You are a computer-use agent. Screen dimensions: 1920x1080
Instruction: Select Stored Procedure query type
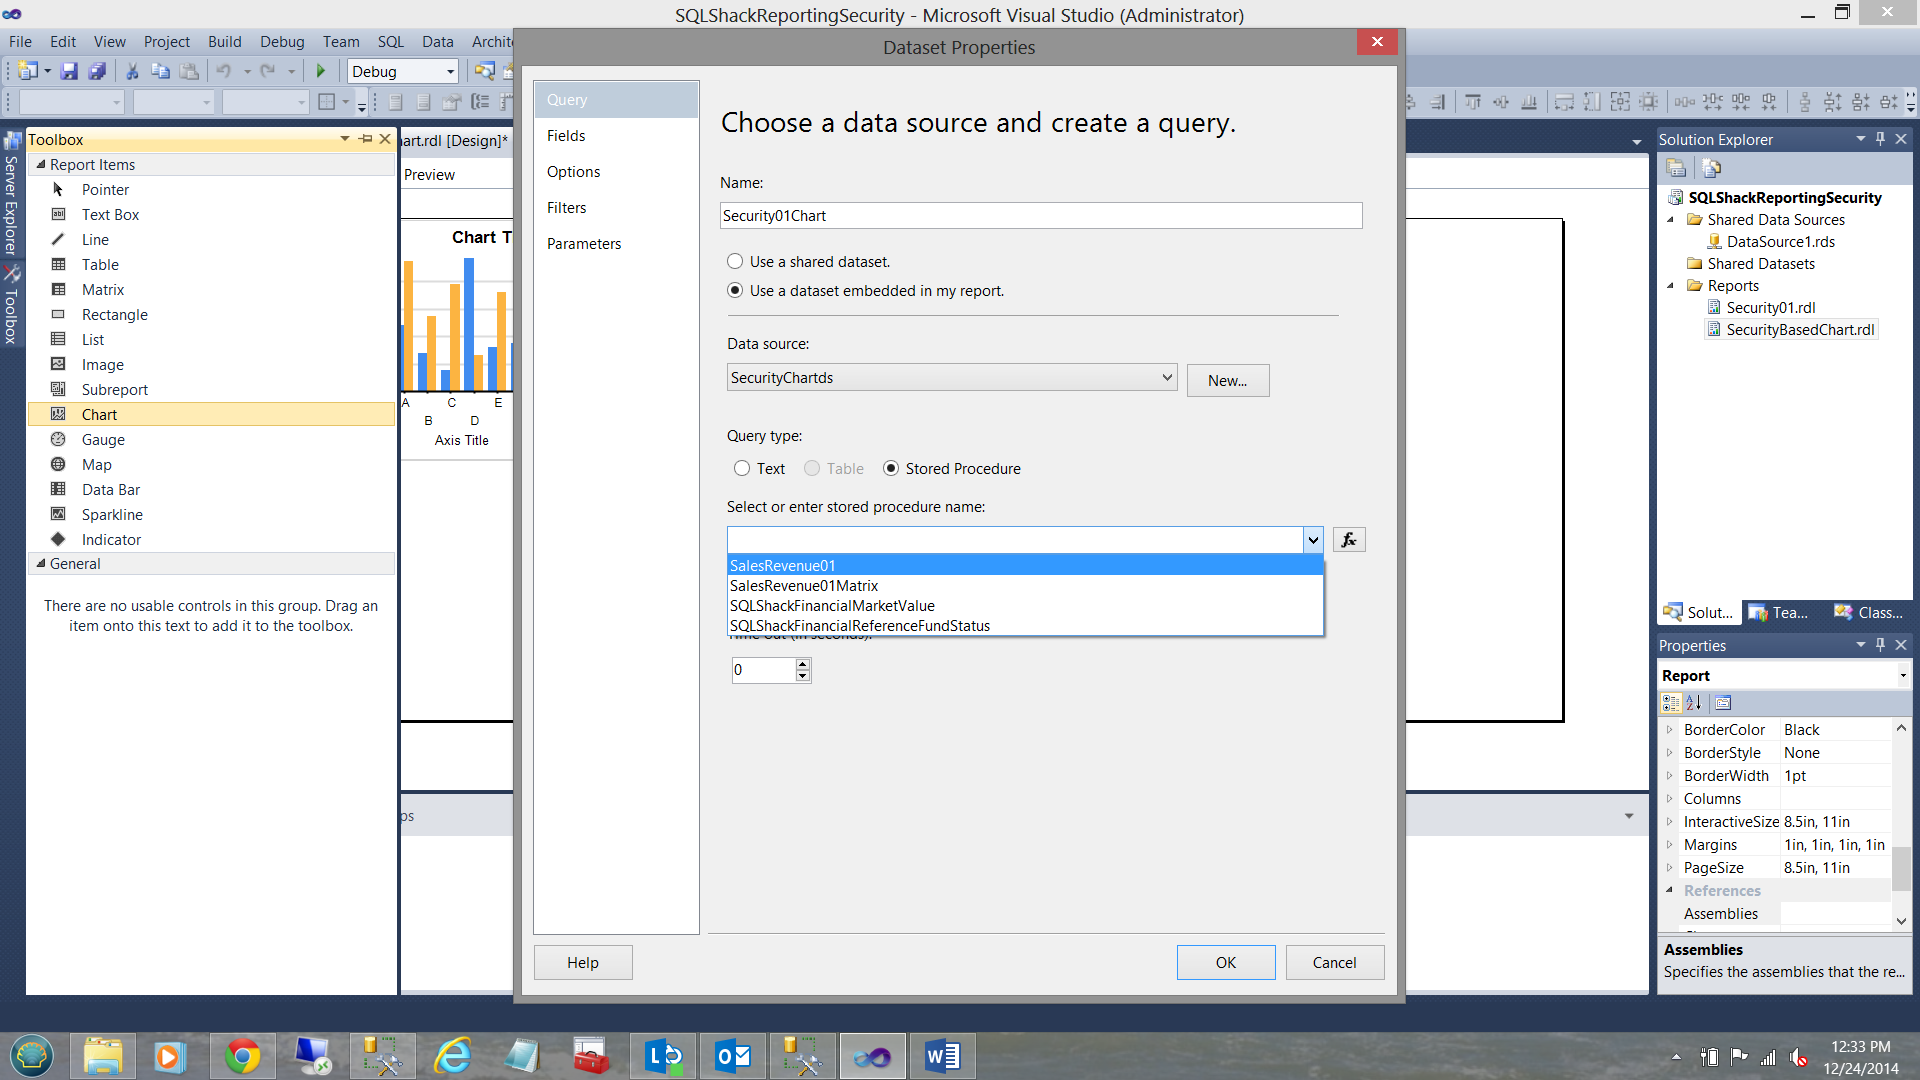[891, 468]
